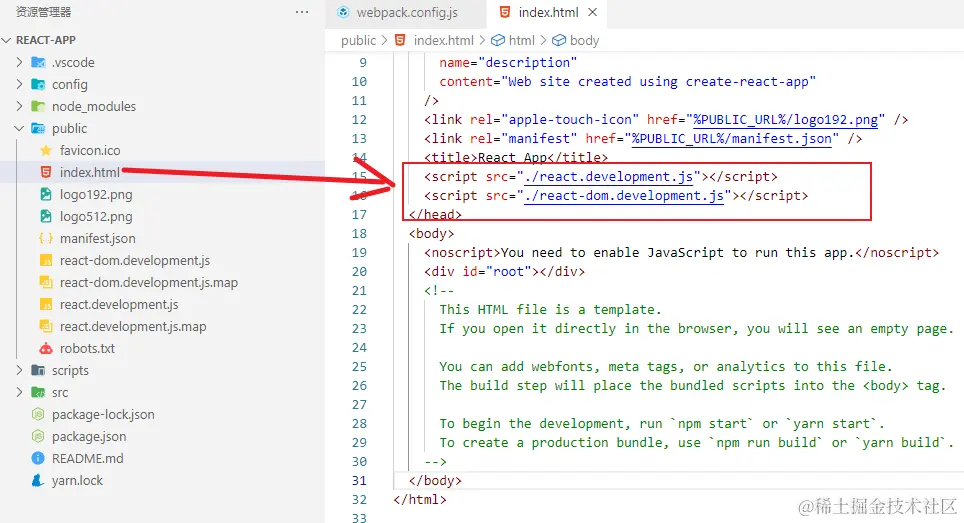Click index.html in breadcrumb
This screenshot has height=523, width=964.
443,41
